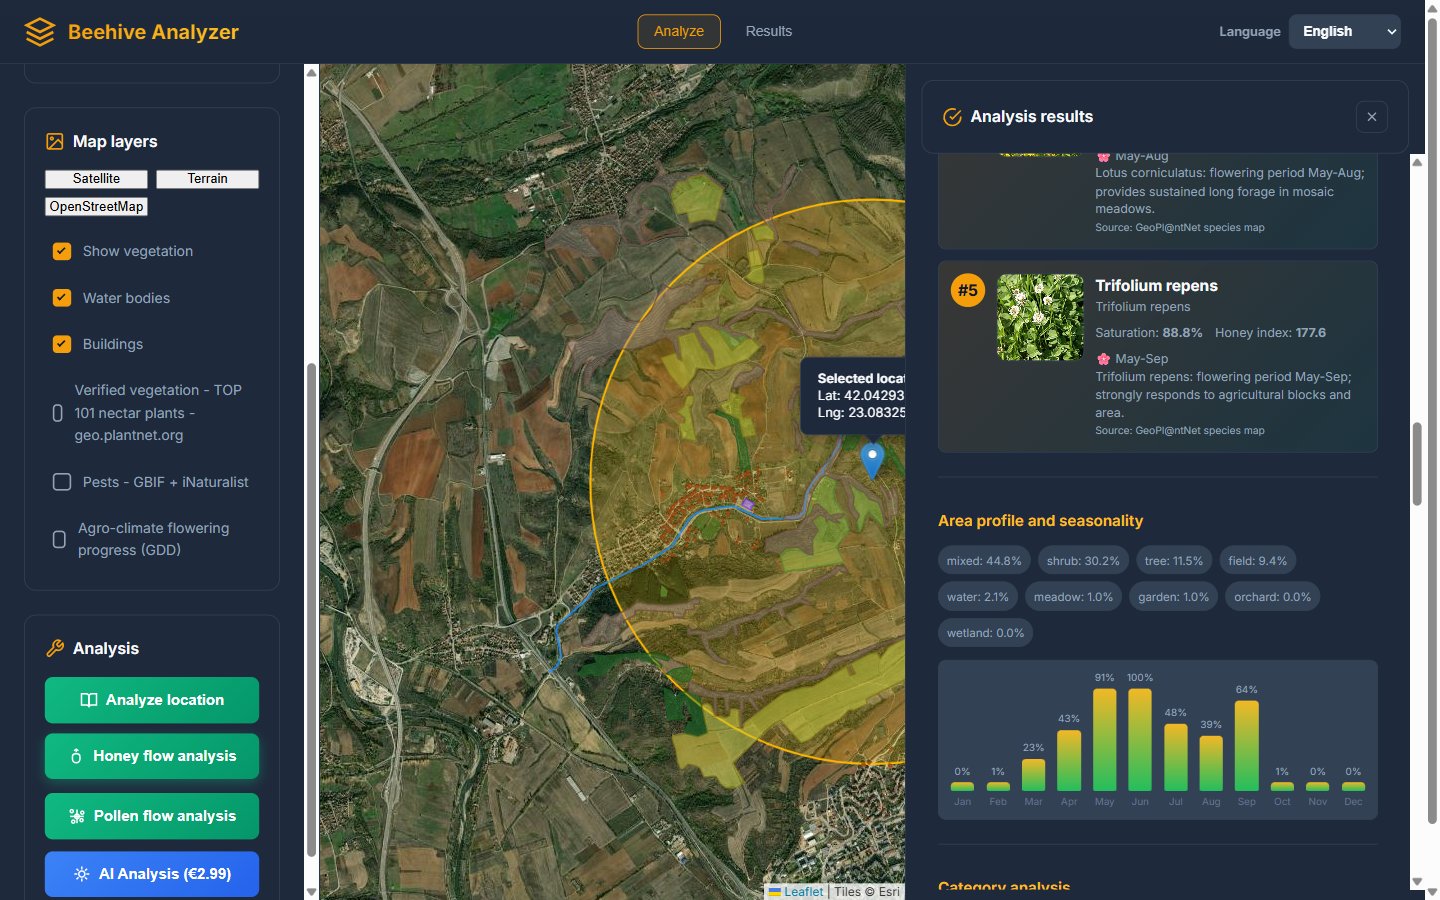Uncheck the Buildings layer checkbox
This screenshot has width=1440, height=900.
click(62, 344)
